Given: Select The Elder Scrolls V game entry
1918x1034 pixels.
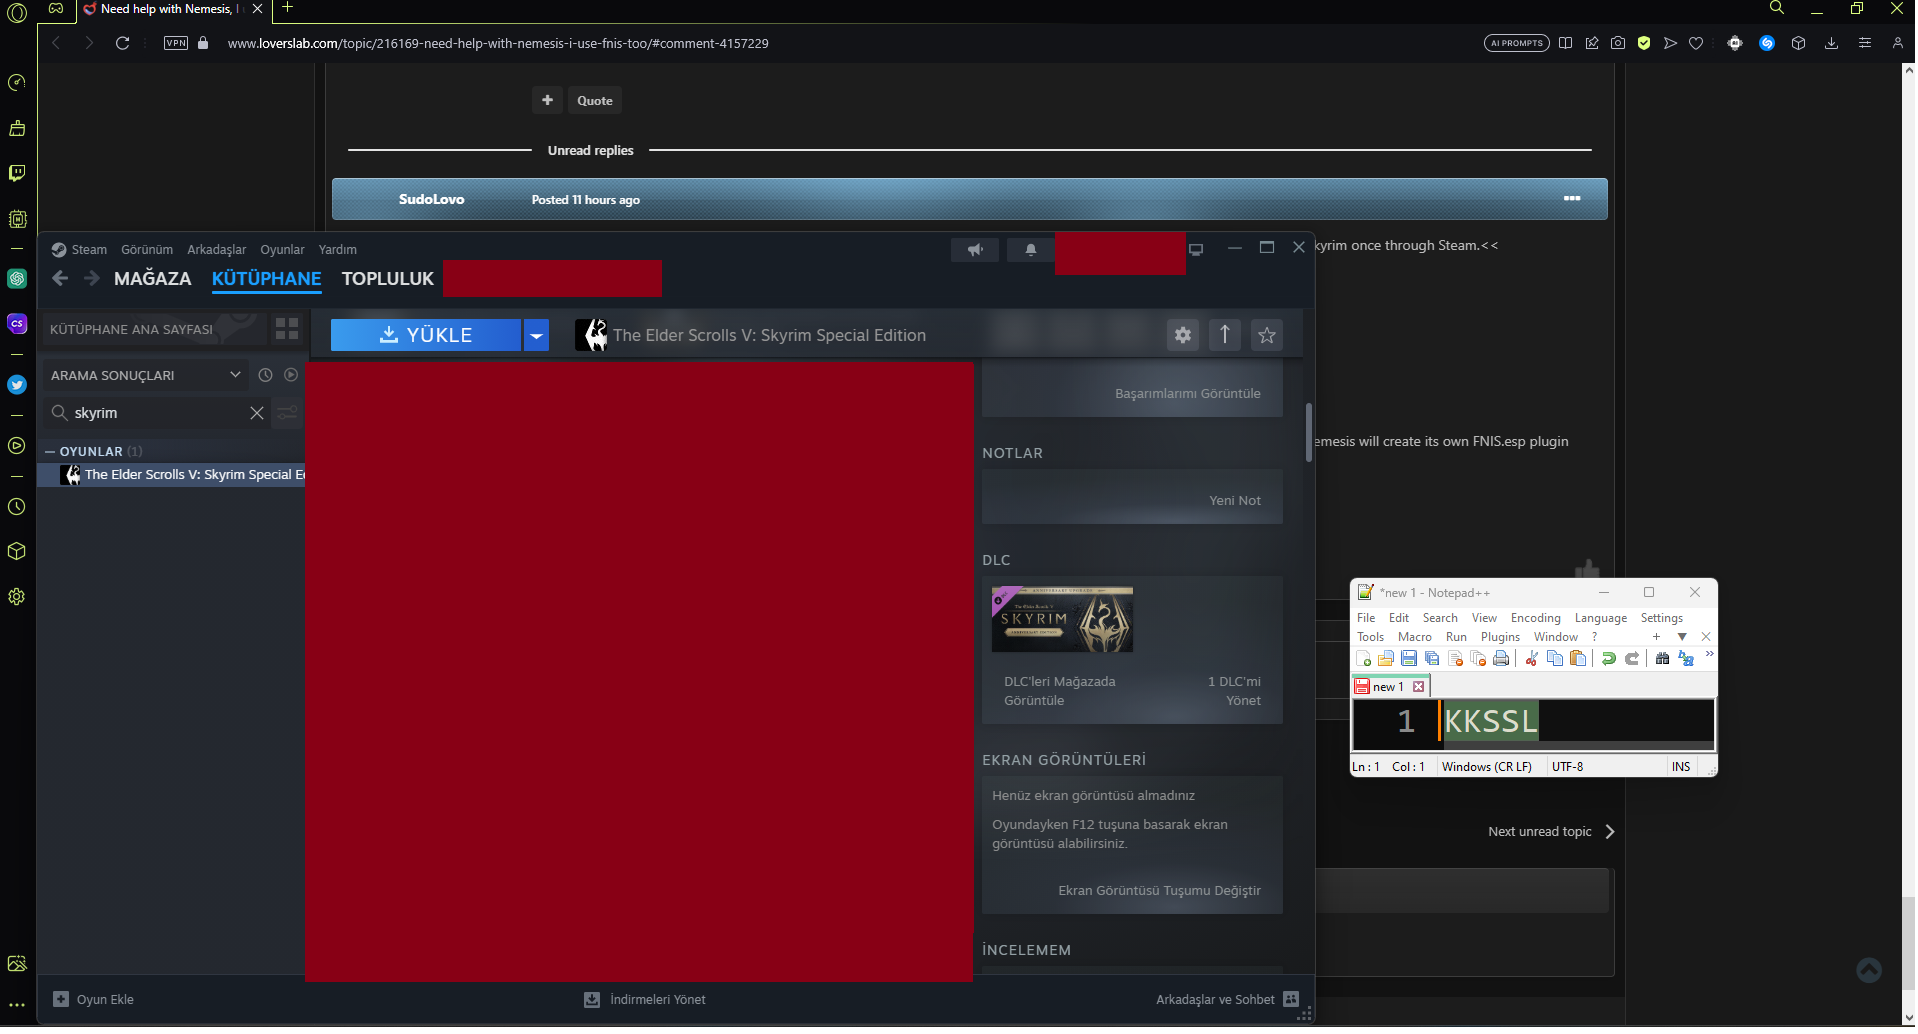Looking at the screenshot, I should click(172, 476).
